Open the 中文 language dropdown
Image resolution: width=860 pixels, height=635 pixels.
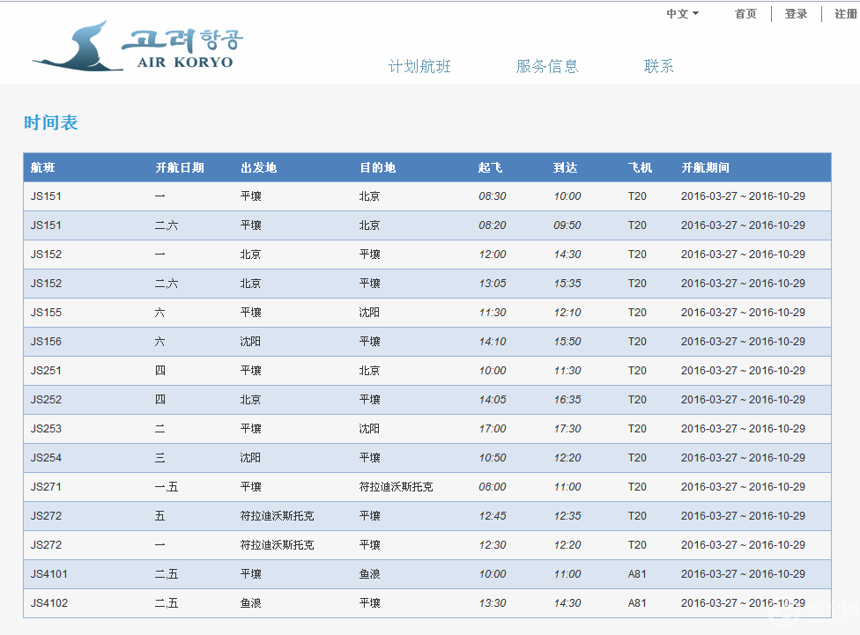click(682, 14)
